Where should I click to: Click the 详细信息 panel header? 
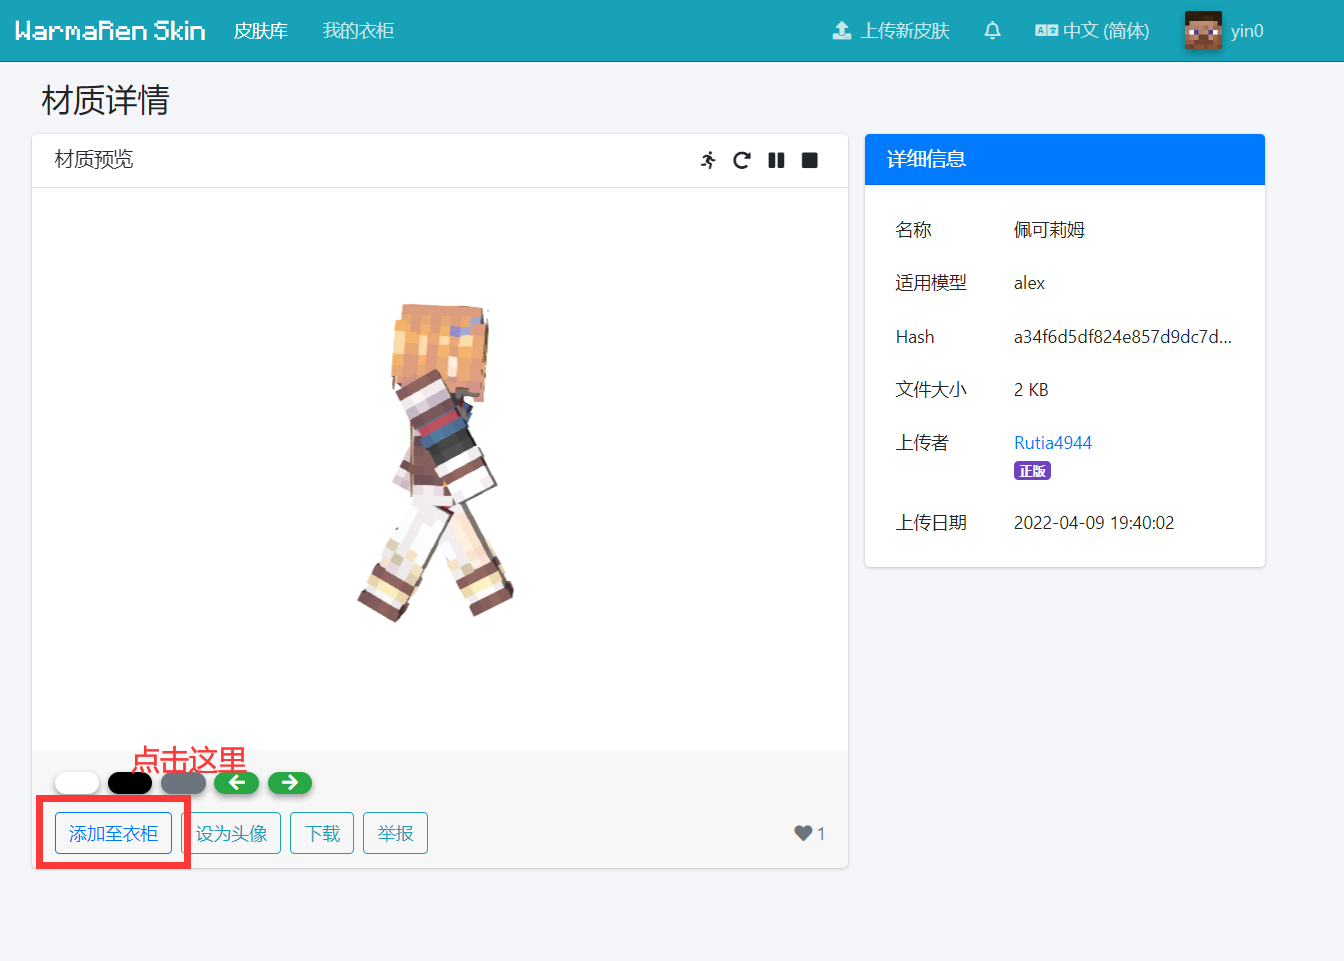point(1065,159)
